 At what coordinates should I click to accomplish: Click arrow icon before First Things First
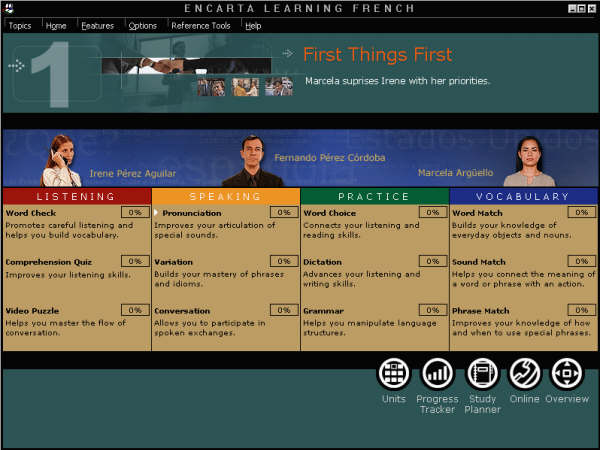click(x=288, y=53)
